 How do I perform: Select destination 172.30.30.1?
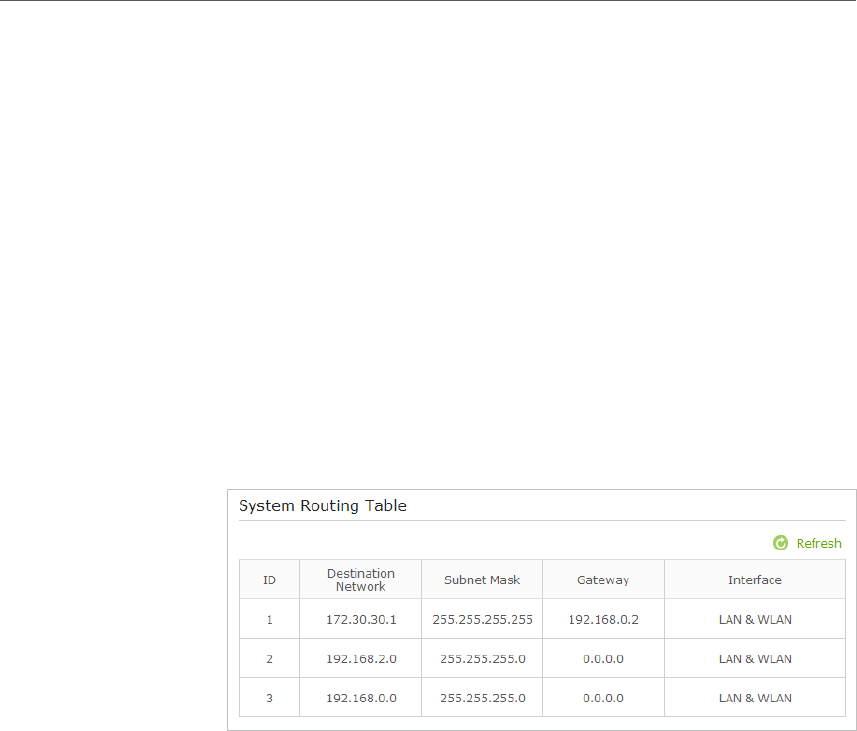361,619
